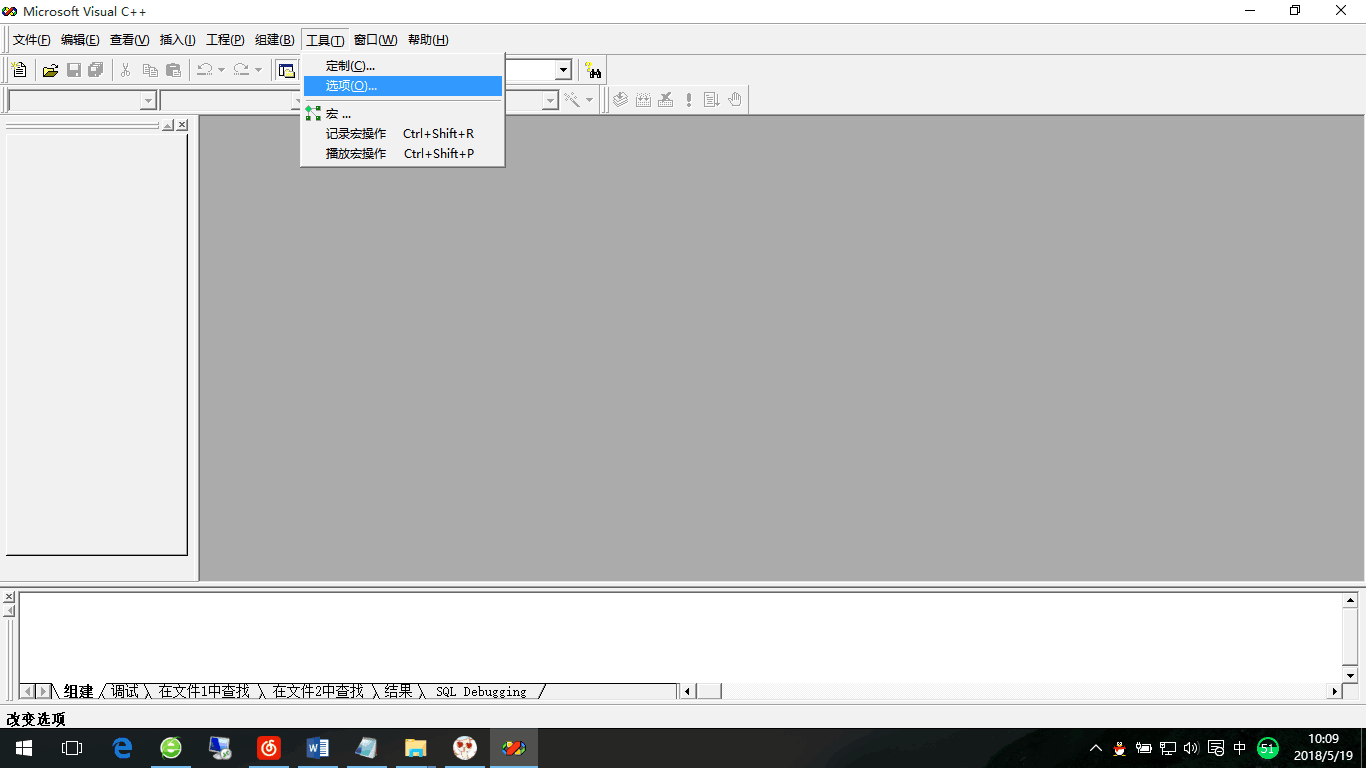Open the 工程(P) menu
Screen dimensions: 1366x768
coord(225,40)
